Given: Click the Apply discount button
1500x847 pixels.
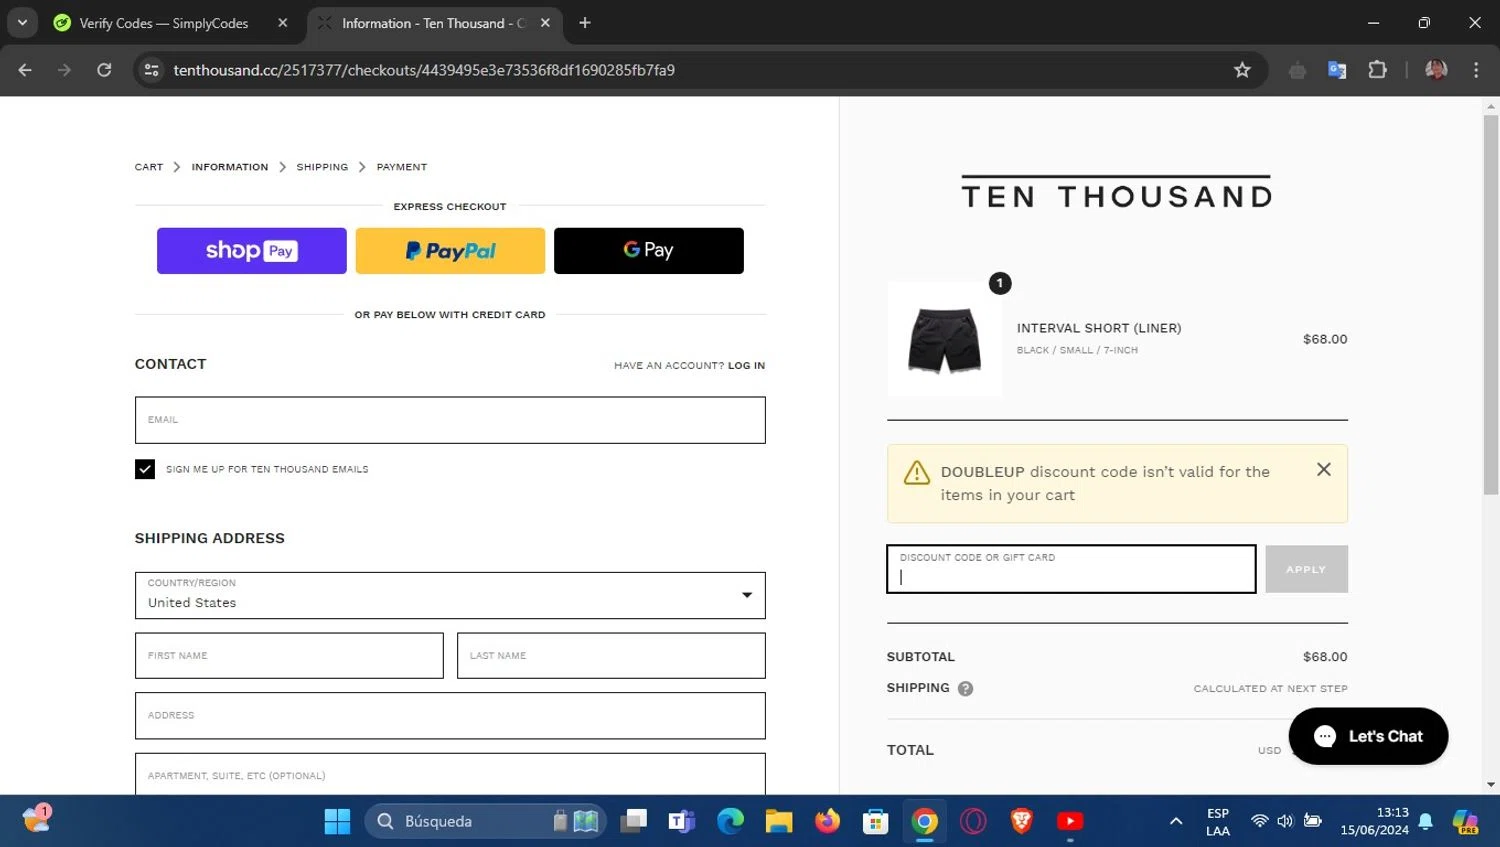Looking at the screenshot, I should pyautogui.click(x=1306, y=569).
